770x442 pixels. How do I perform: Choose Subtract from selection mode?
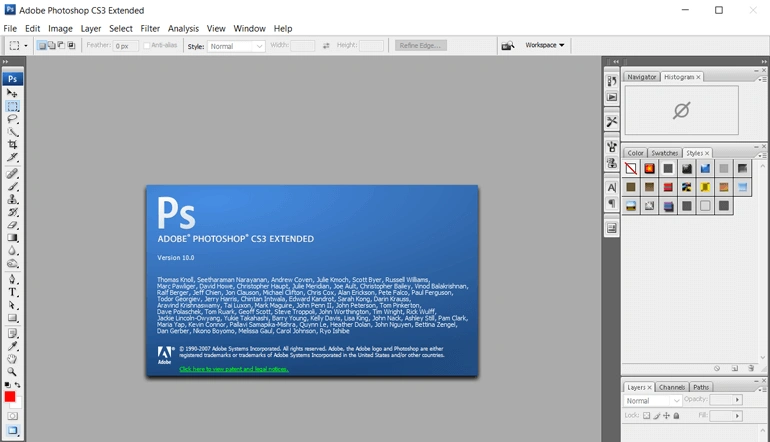coord(61,46)
